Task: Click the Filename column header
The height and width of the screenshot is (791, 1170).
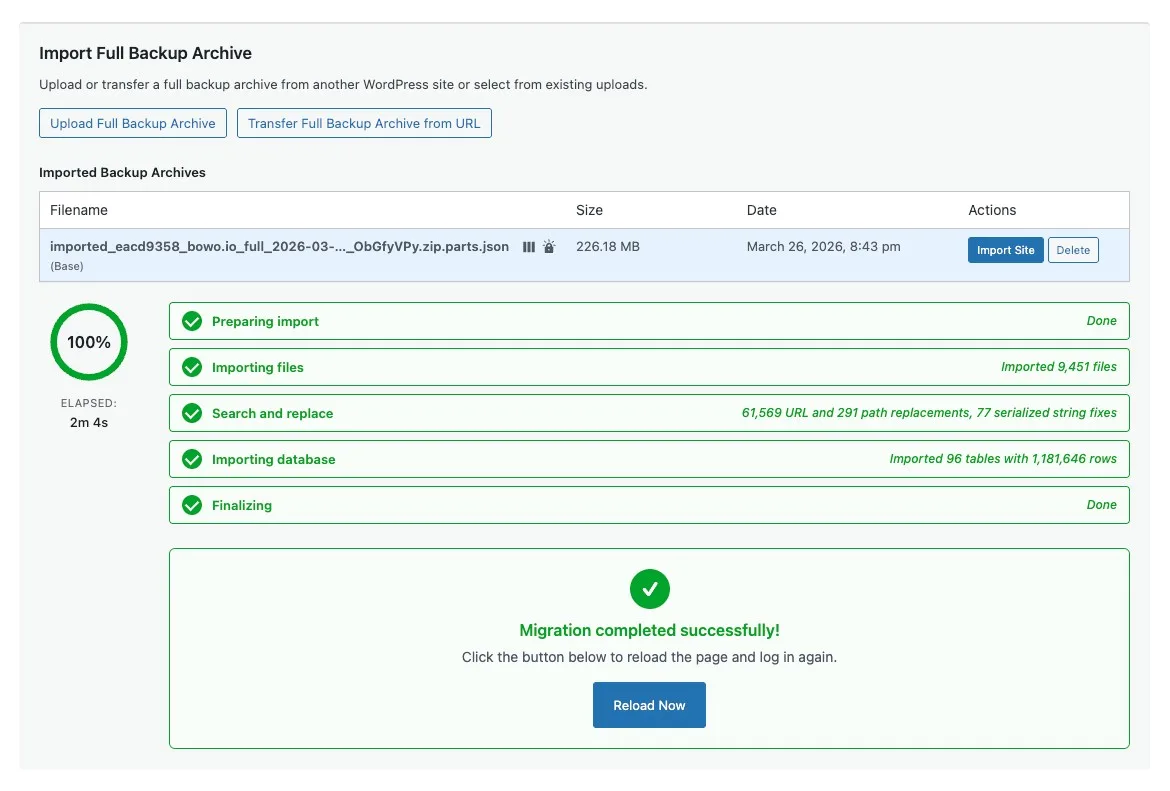Action: [79, 210]
